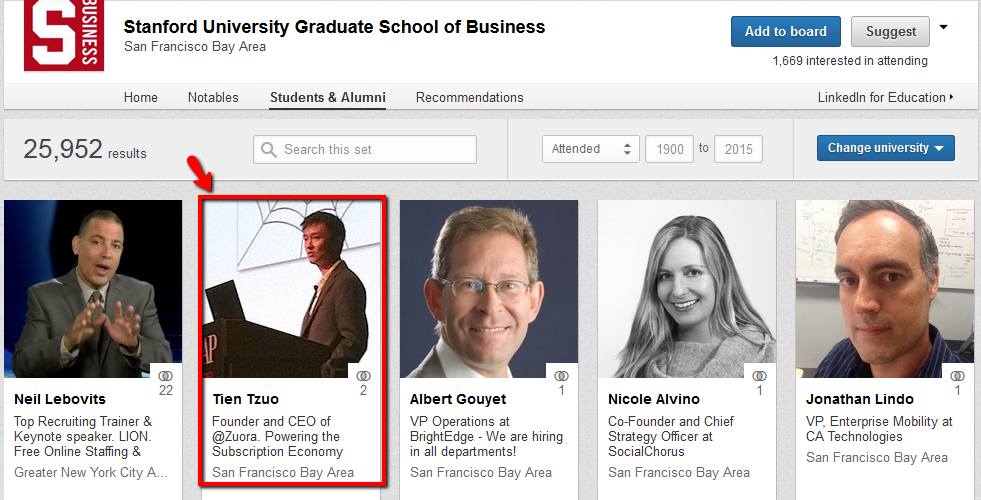Expand the Change university dropdown
The height and width of the screenshot is (500, 981).
pos(885,148)
